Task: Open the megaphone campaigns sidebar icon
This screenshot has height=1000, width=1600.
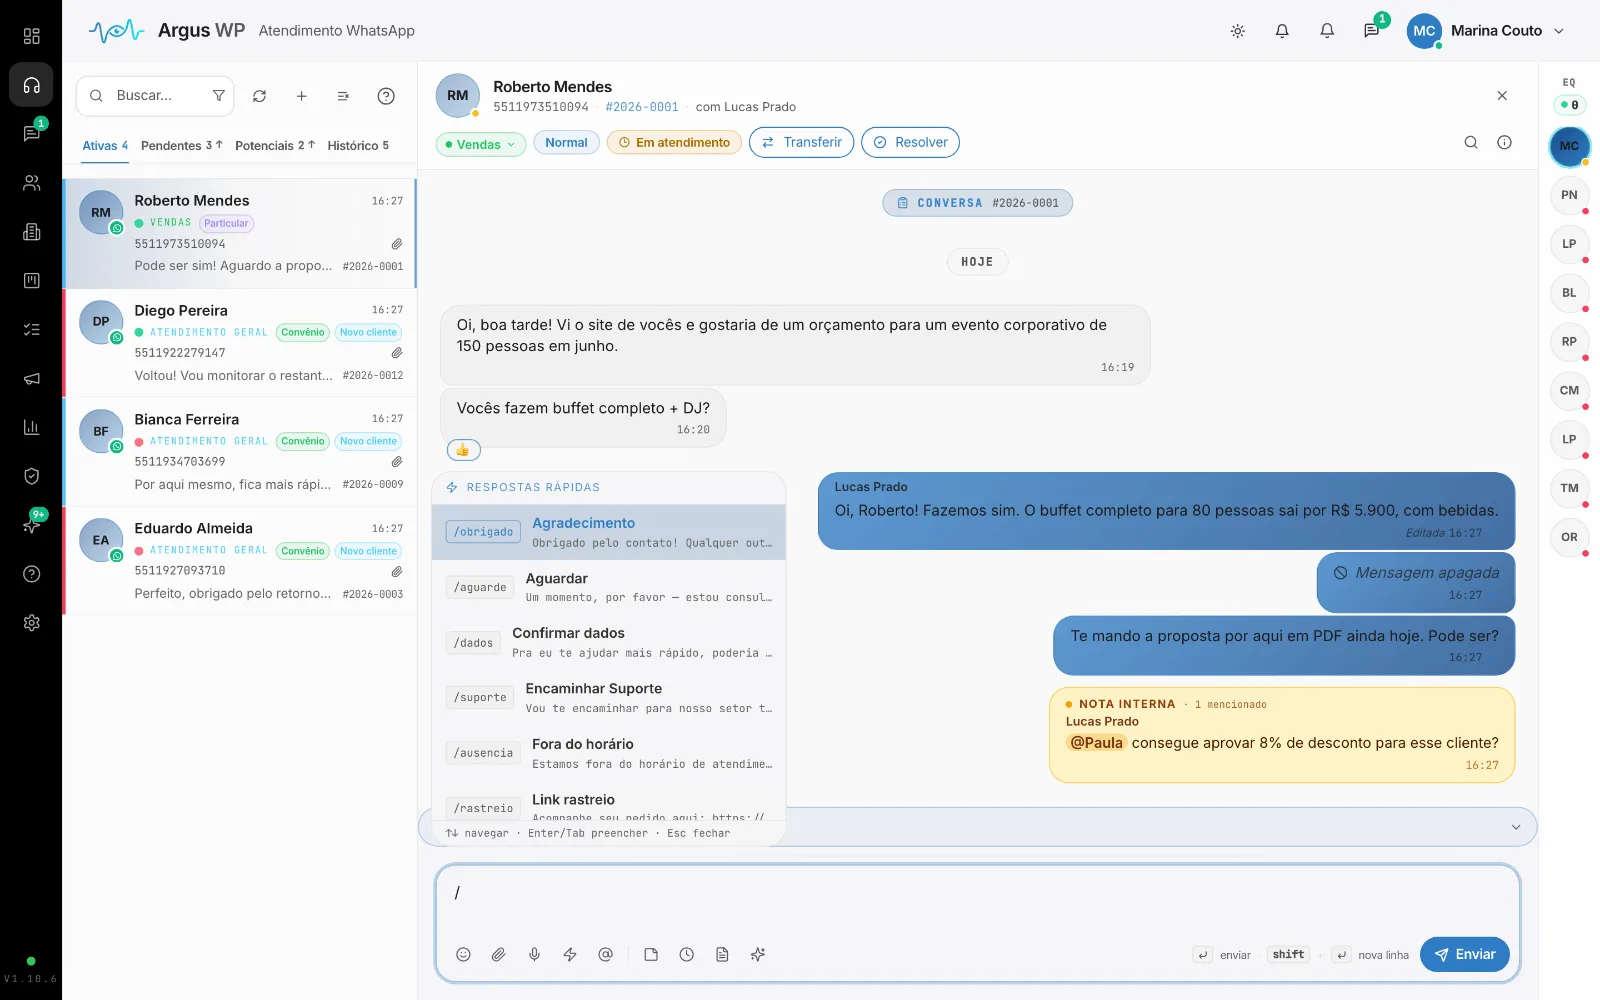Action: coord(31,379)
